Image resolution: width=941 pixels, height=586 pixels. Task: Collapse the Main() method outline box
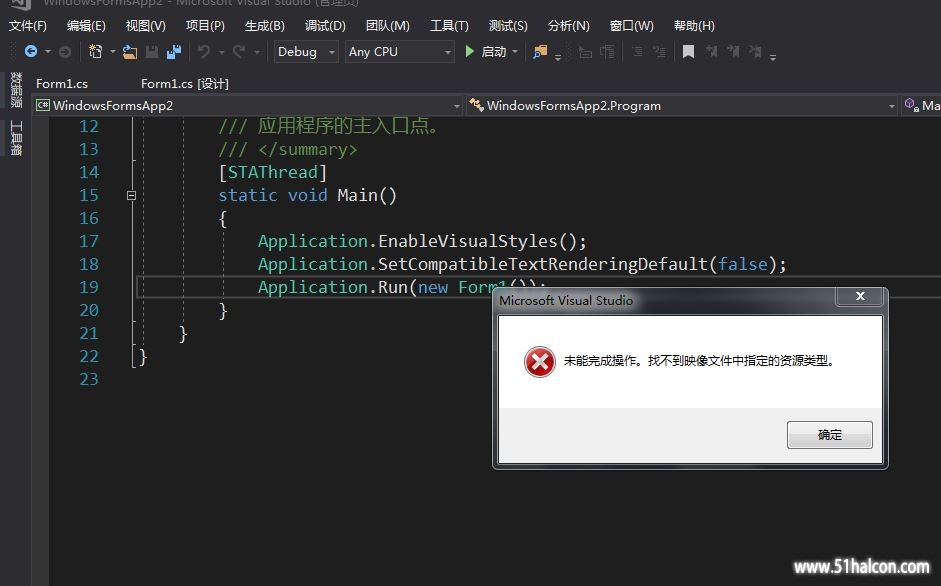click(x=131, y=195)
